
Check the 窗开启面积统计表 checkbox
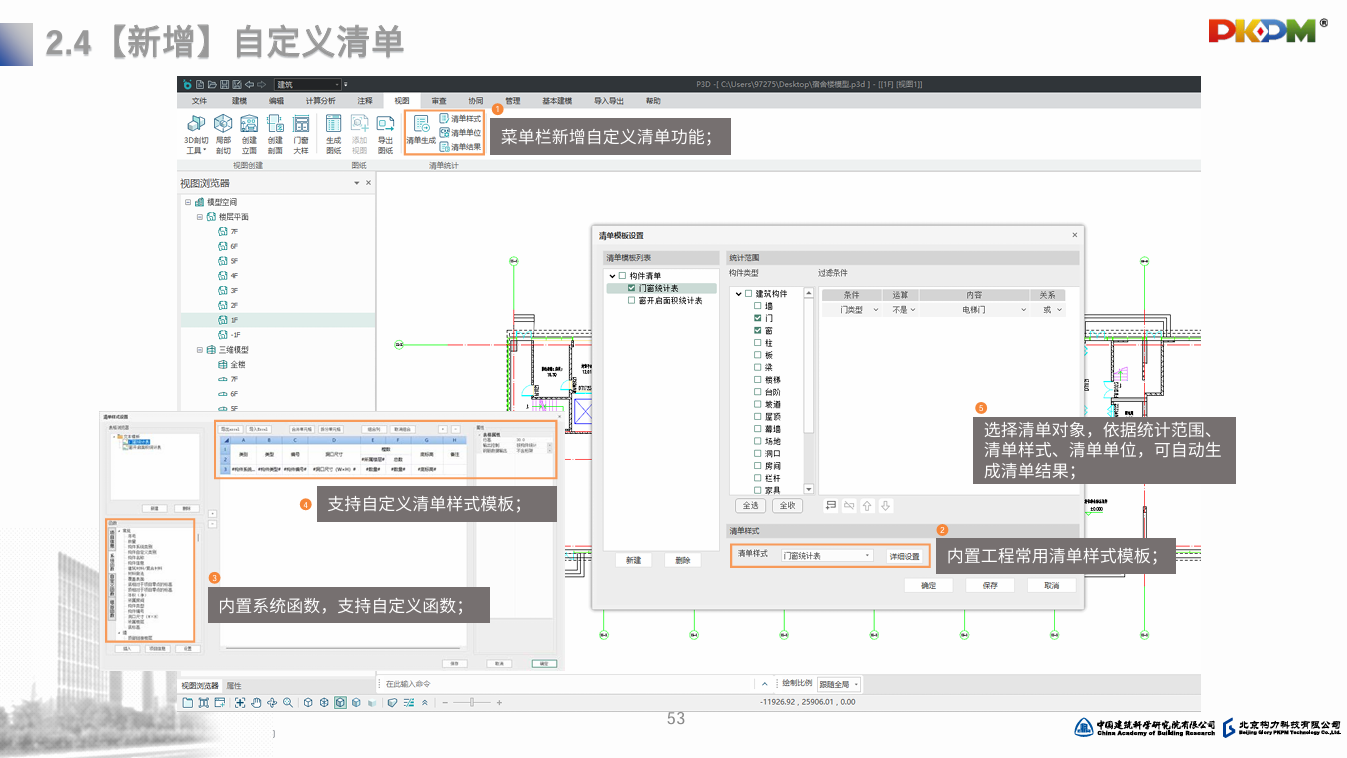tap(631, 300)
